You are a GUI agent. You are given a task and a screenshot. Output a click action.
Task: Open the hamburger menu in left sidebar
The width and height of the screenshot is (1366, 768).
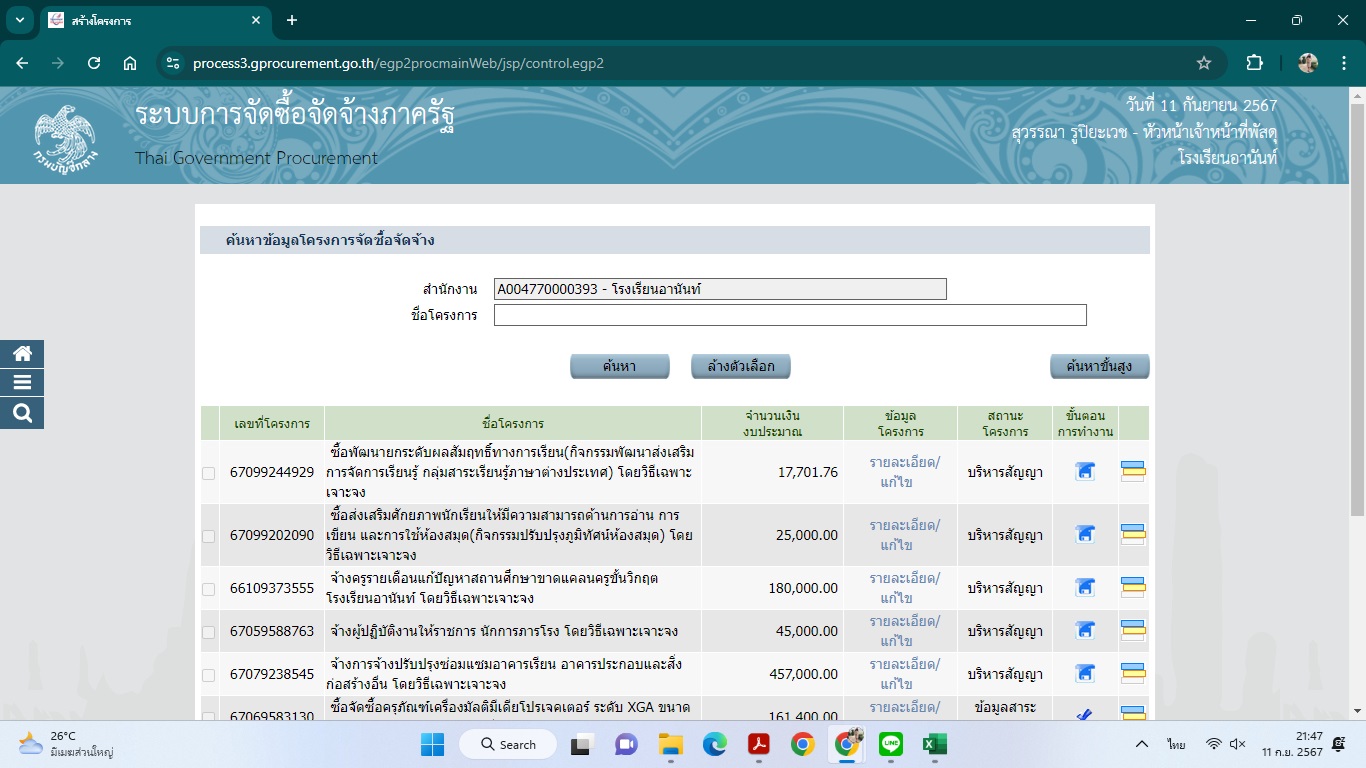click(x=22, y=383)
